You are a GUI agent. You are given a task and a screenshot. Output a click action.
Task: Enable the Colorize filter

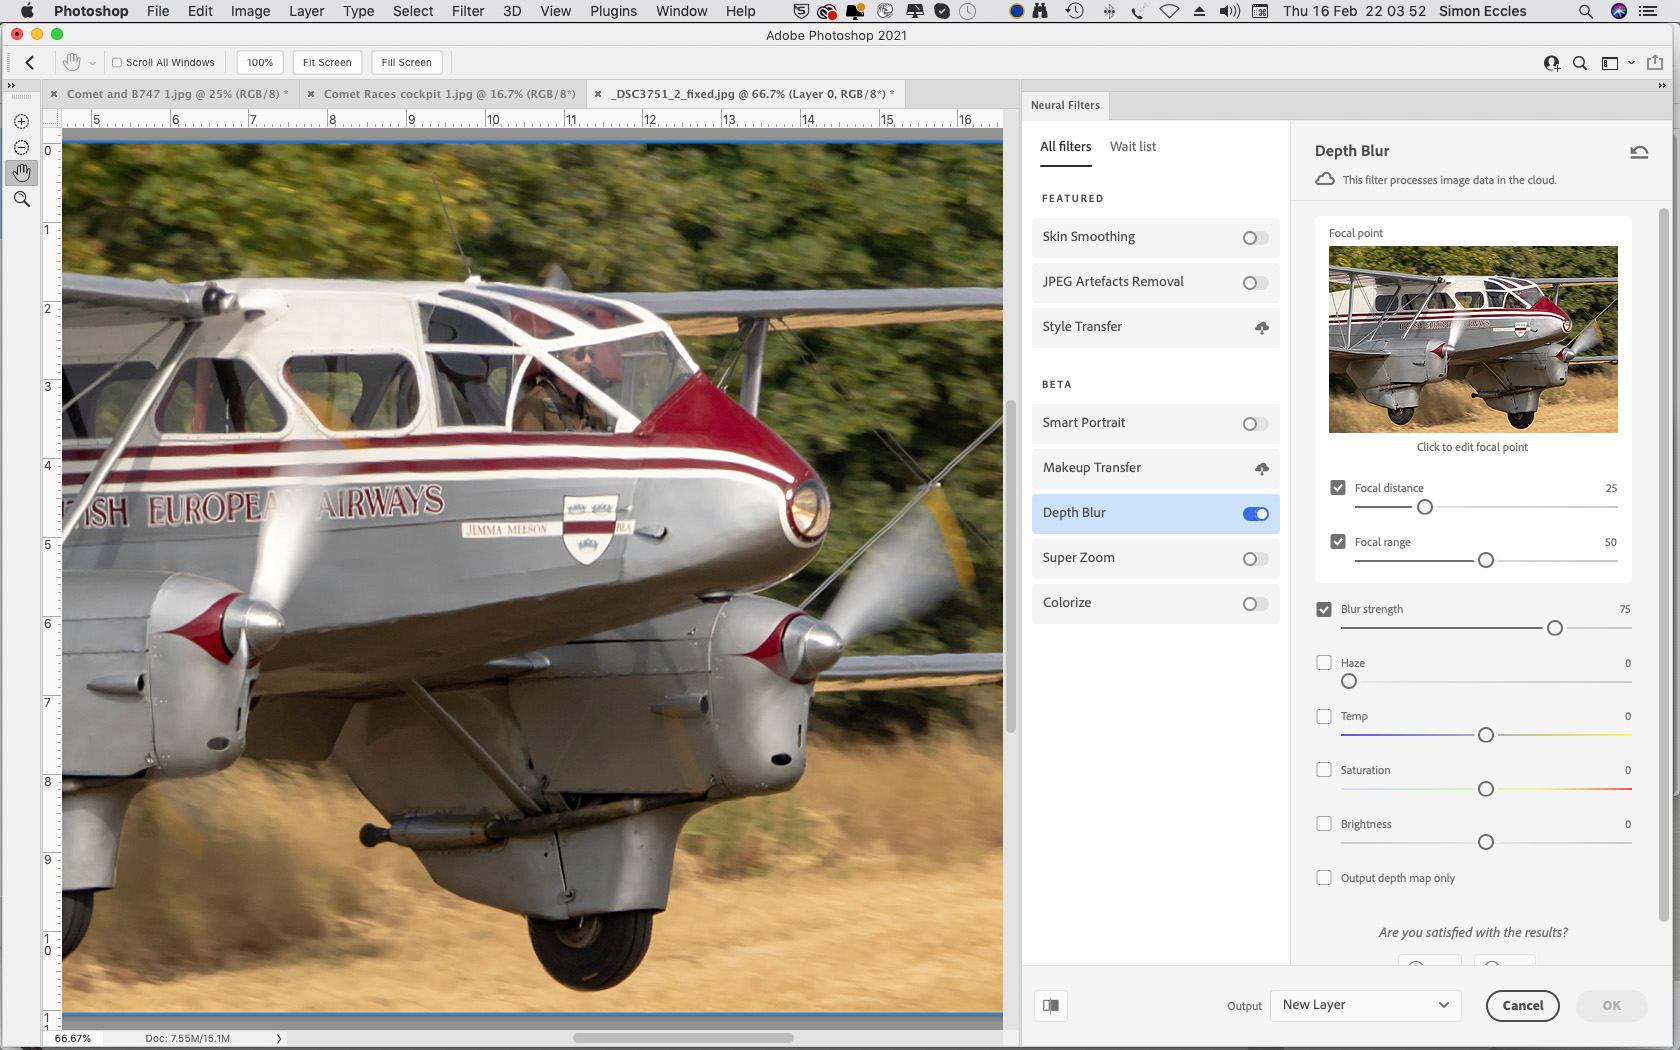(x=1255, y=604)
